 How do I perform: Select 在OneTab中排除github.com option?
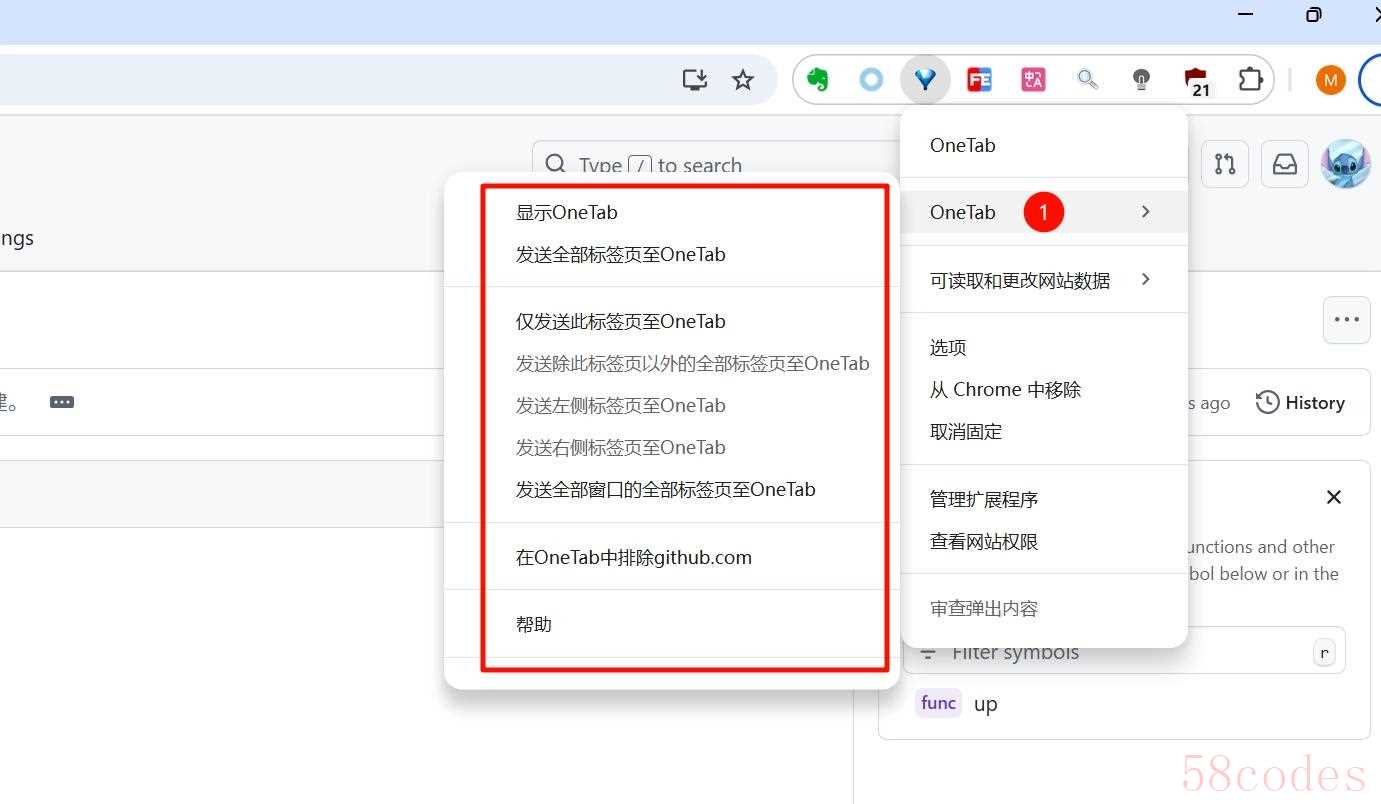pos(633,557)
